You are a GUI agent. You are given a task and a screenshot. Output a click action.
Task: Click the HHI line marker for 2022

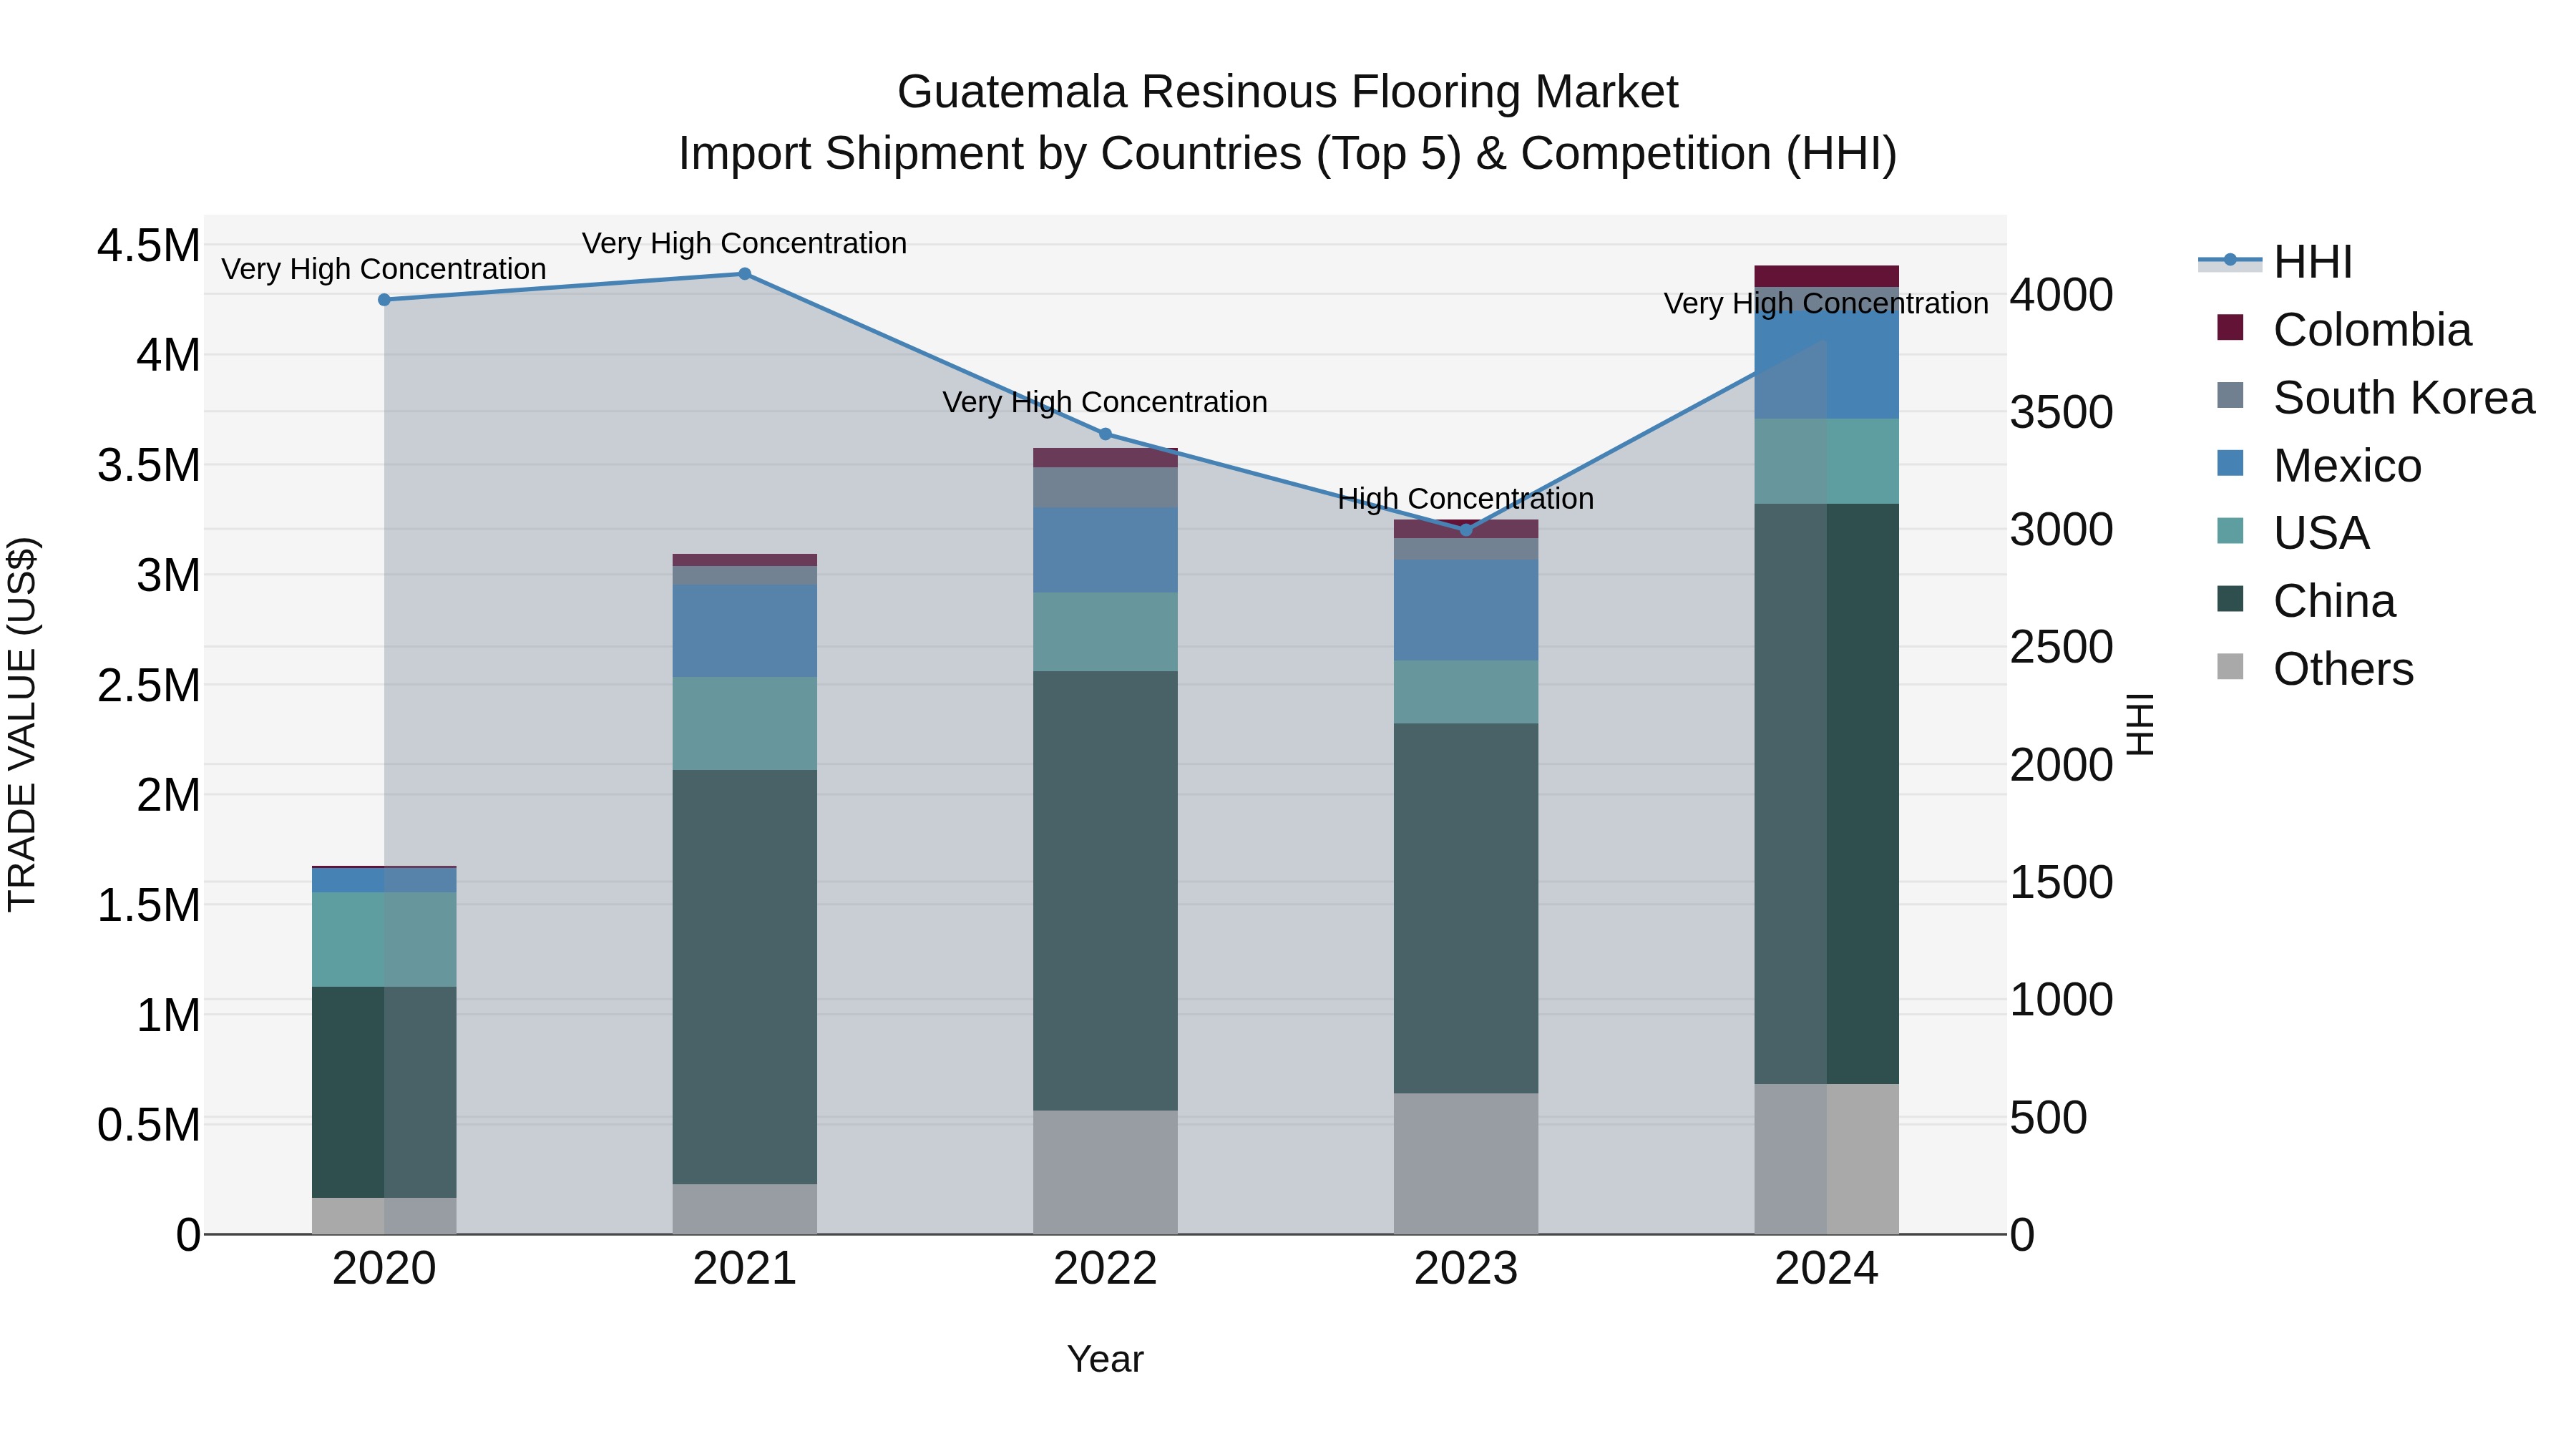[1105, 434]
